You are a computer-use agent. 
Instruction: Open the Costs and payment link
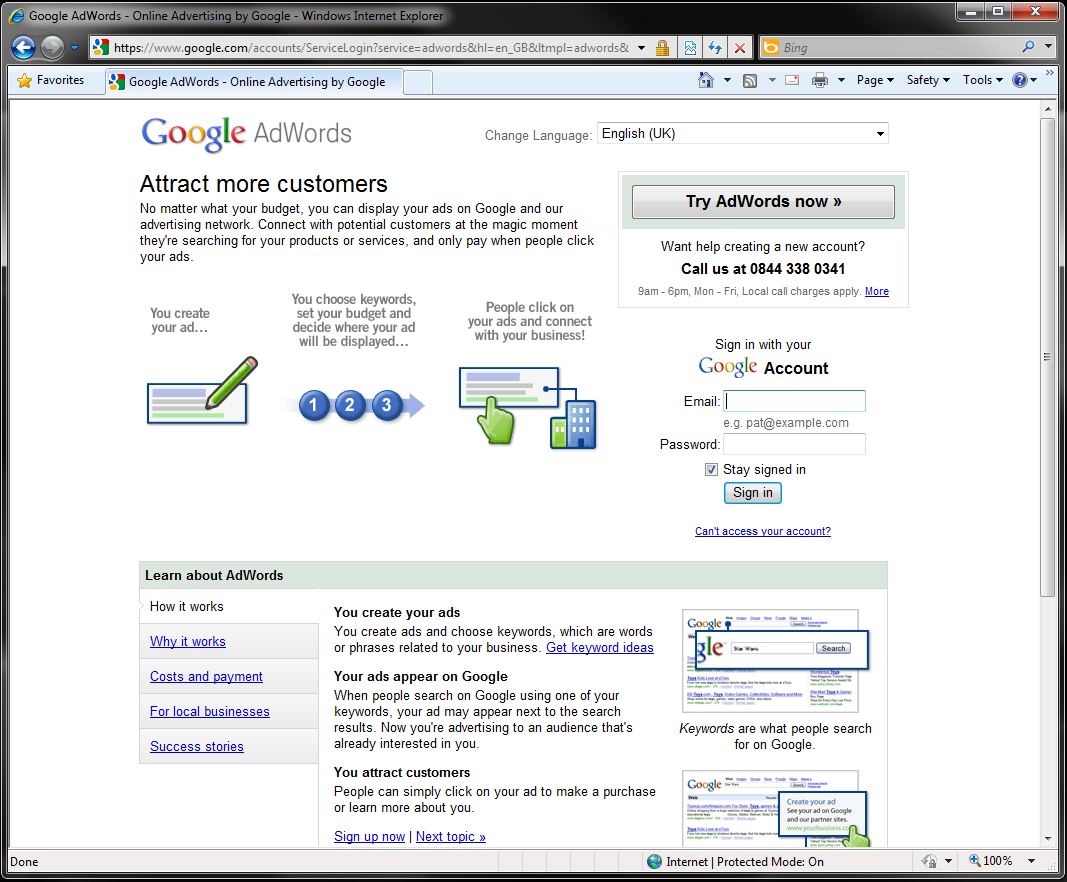206,676
